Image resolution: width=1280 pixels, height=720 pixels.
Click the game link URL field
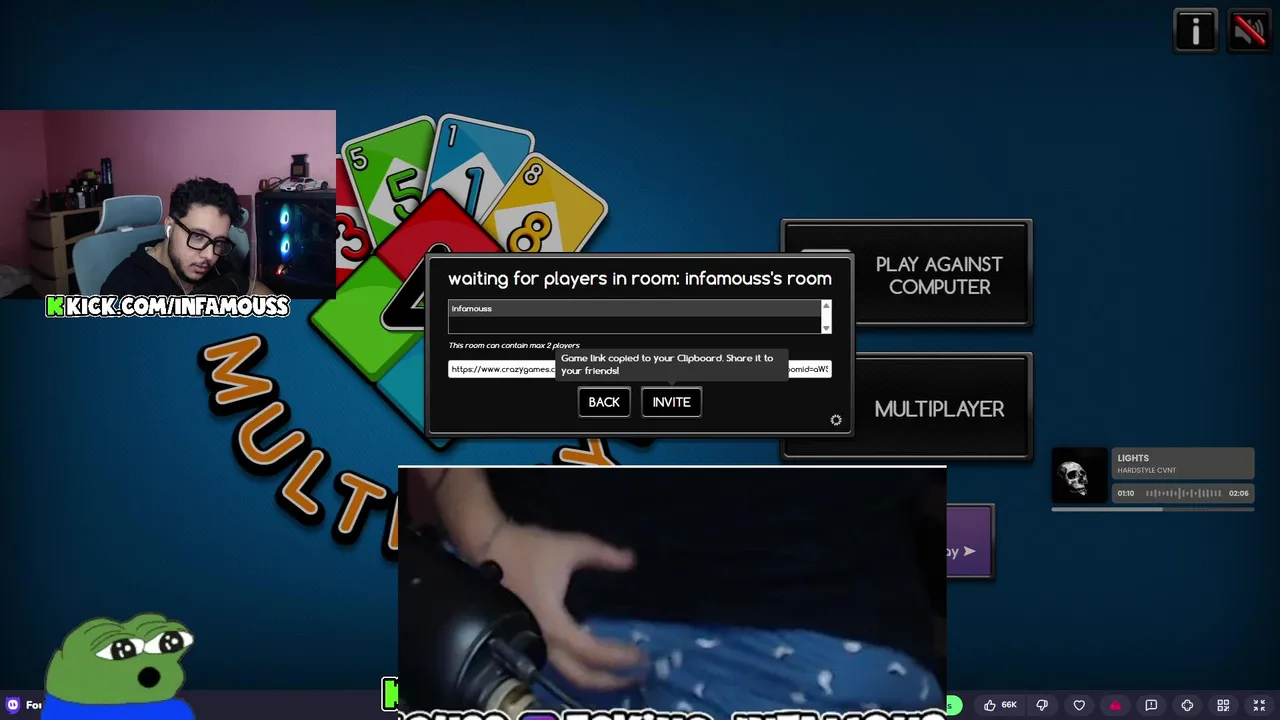tap(640, 369)
